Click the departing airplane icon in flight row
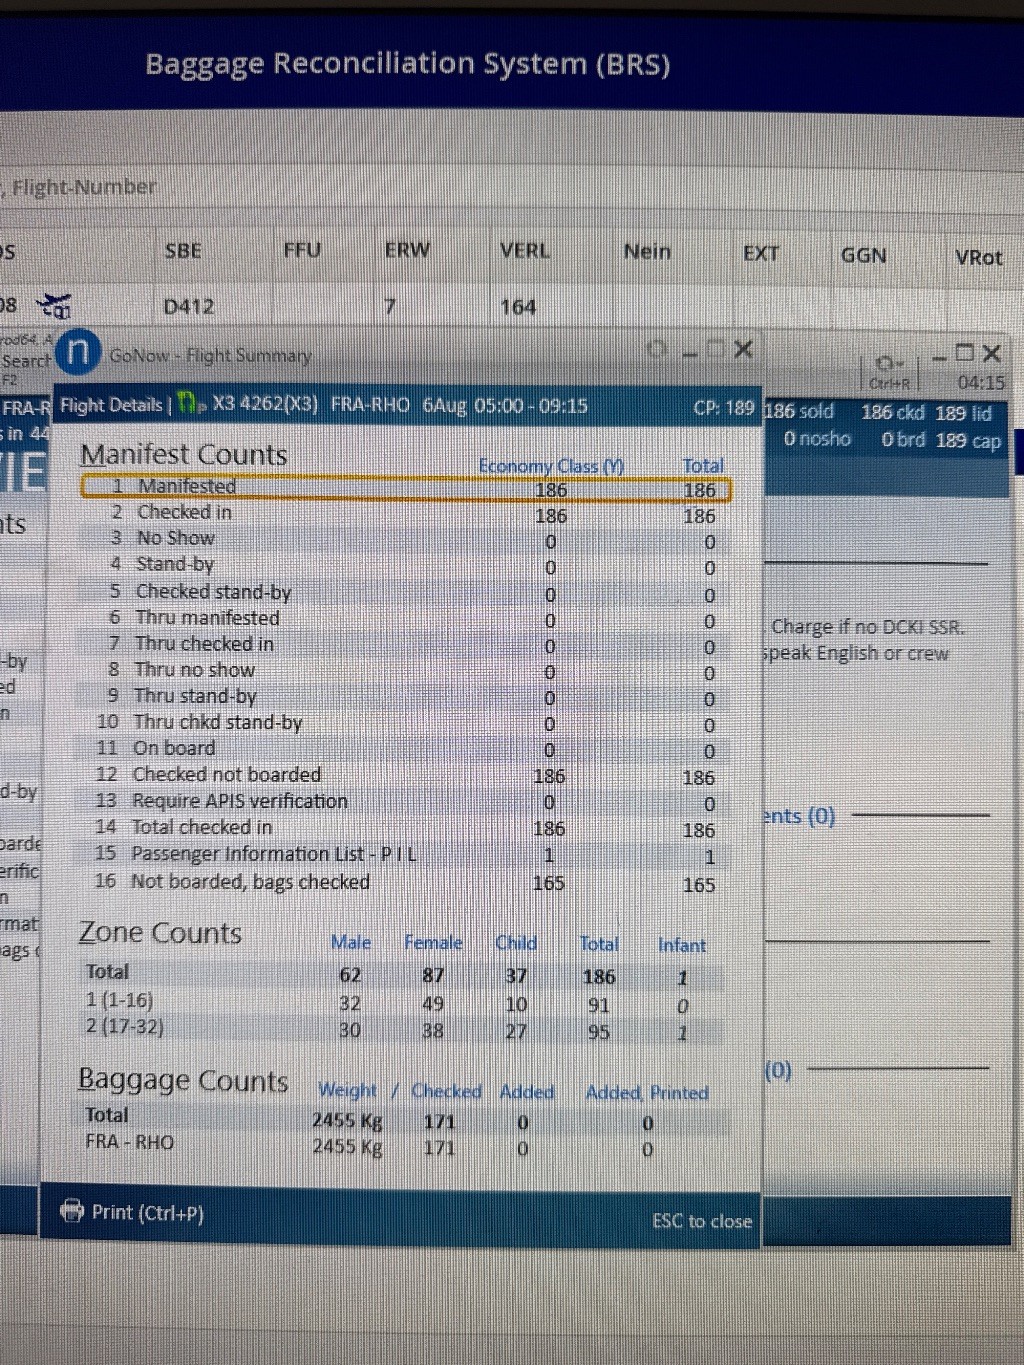The image size is (1024, 1365). click(54, 304)
